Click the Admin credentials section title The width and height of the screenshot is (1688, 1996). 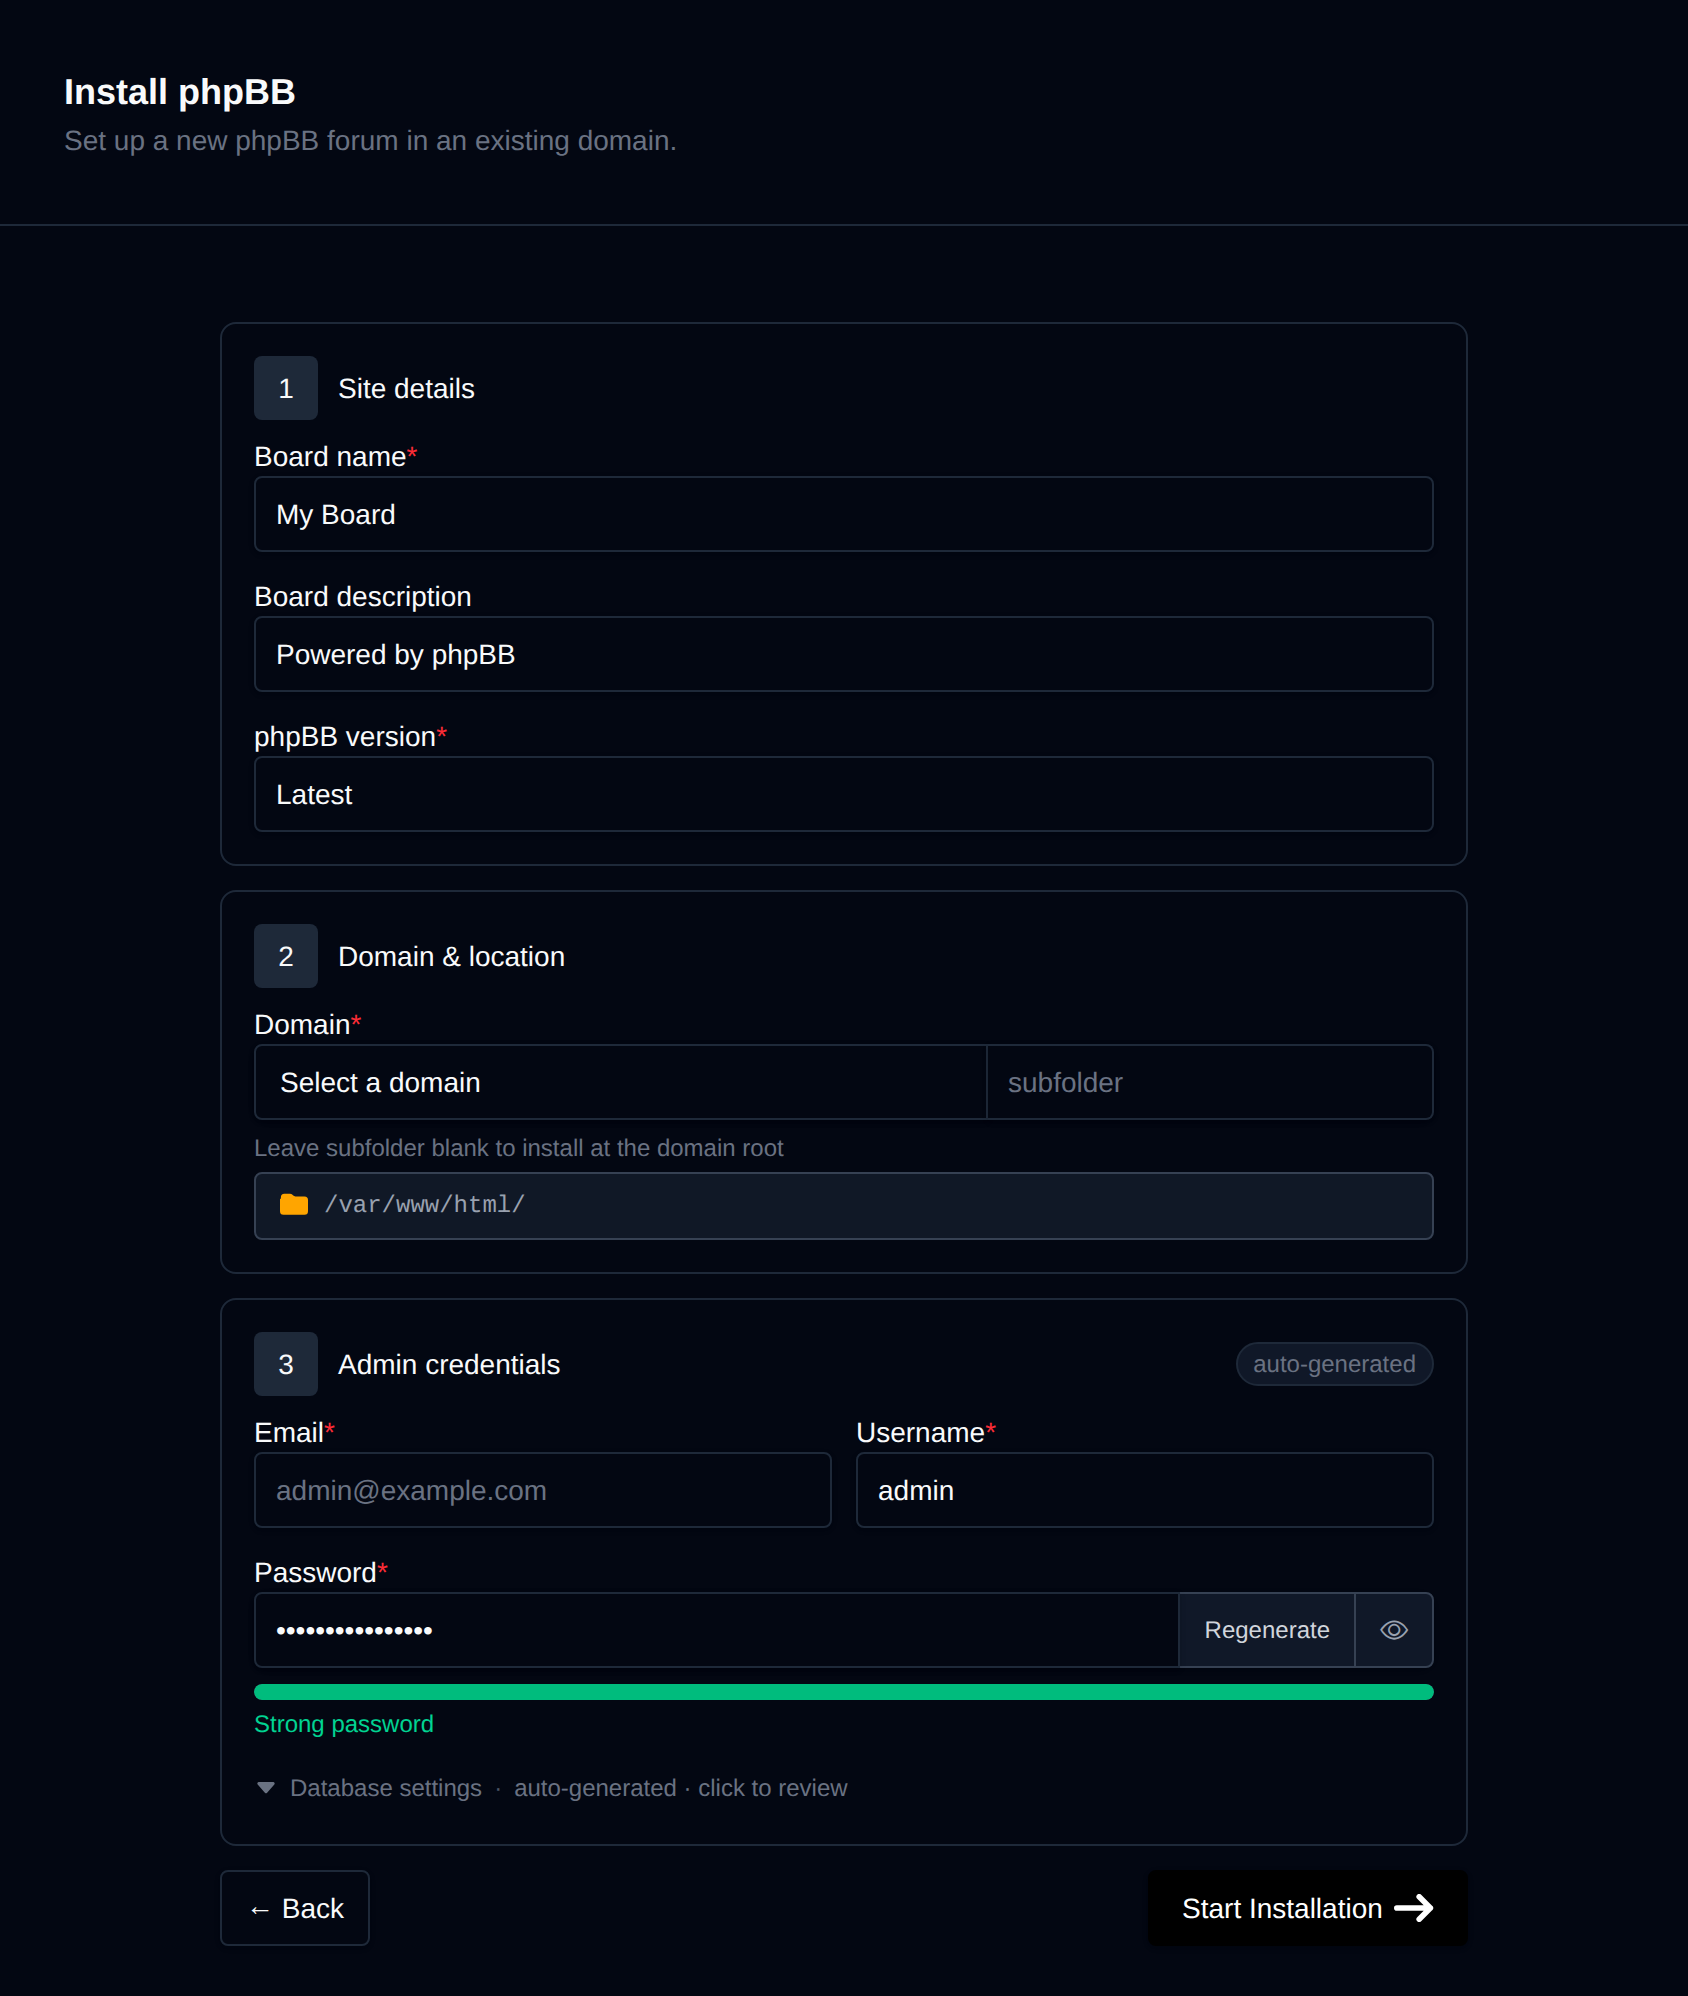[449, 1364]
